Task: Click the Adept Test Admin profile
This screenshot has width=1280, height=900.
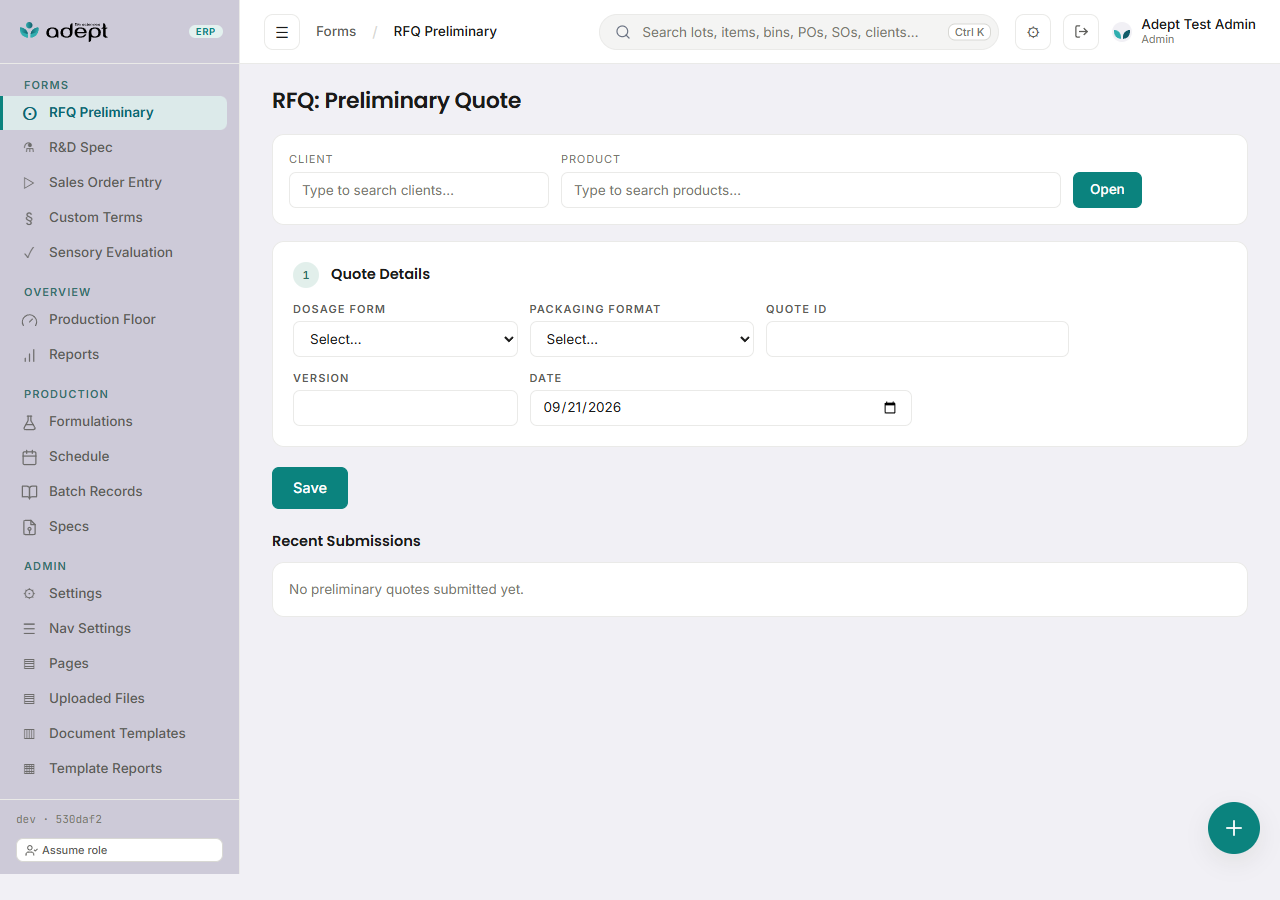Action: point(1184,32)
